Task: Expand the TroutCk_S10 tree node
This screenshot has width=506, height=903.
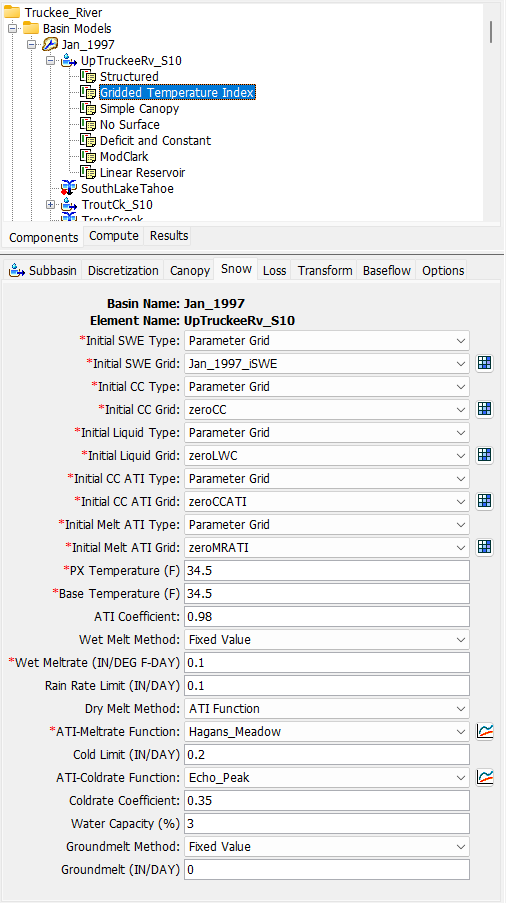Action: (50, 204)
